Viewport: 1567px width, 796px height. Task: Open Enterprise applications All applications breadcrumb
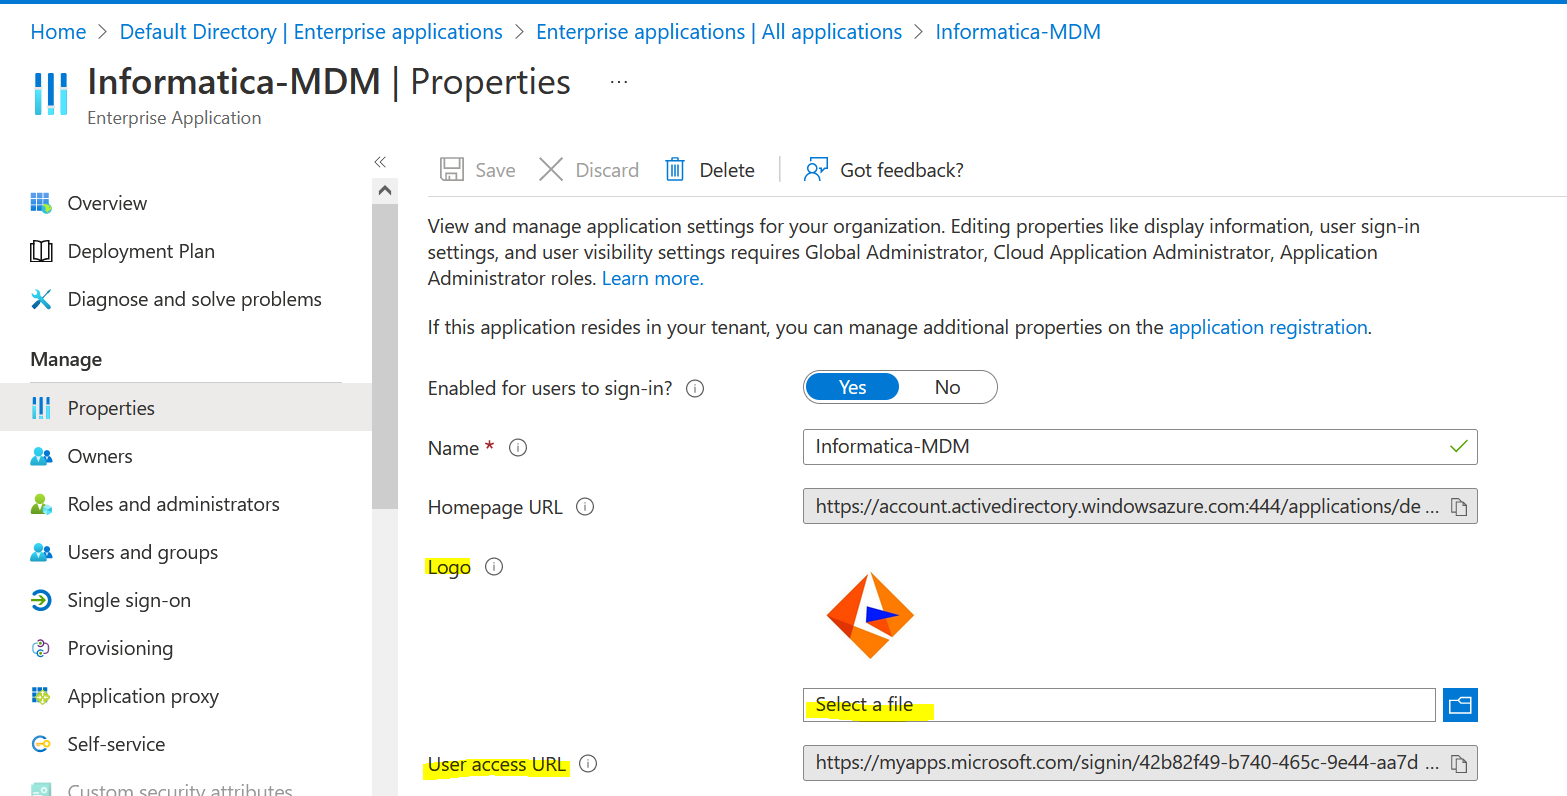719,32
